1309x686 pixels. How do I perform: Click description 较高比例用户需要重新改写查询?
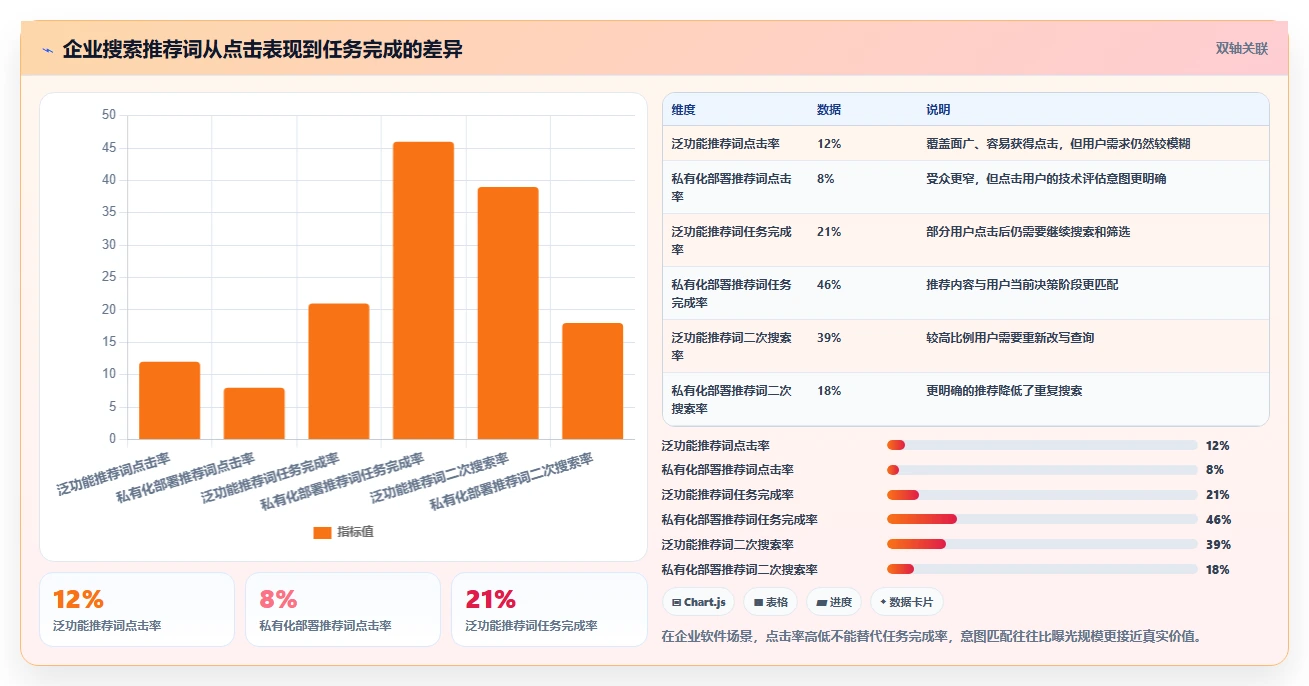pyautogui.click(x=1010, y=338)
